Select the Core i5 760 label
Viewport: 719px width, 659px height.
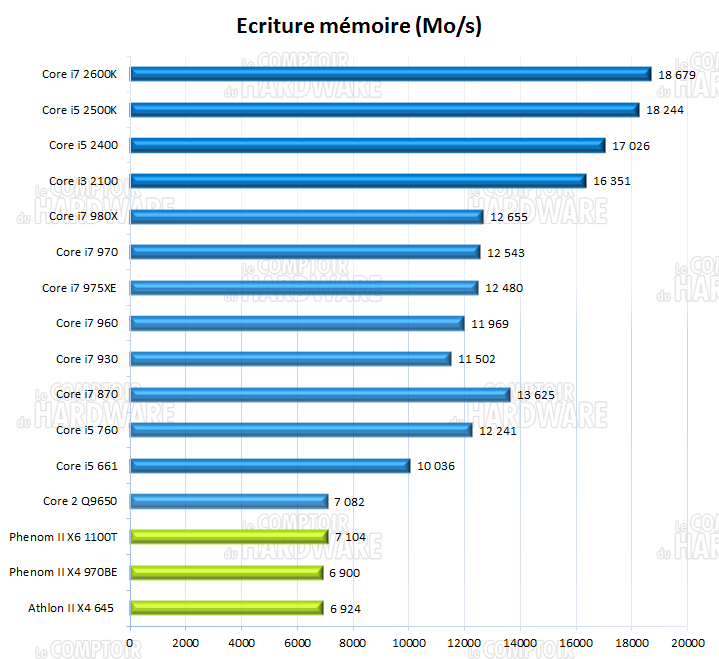click(87, 430)
